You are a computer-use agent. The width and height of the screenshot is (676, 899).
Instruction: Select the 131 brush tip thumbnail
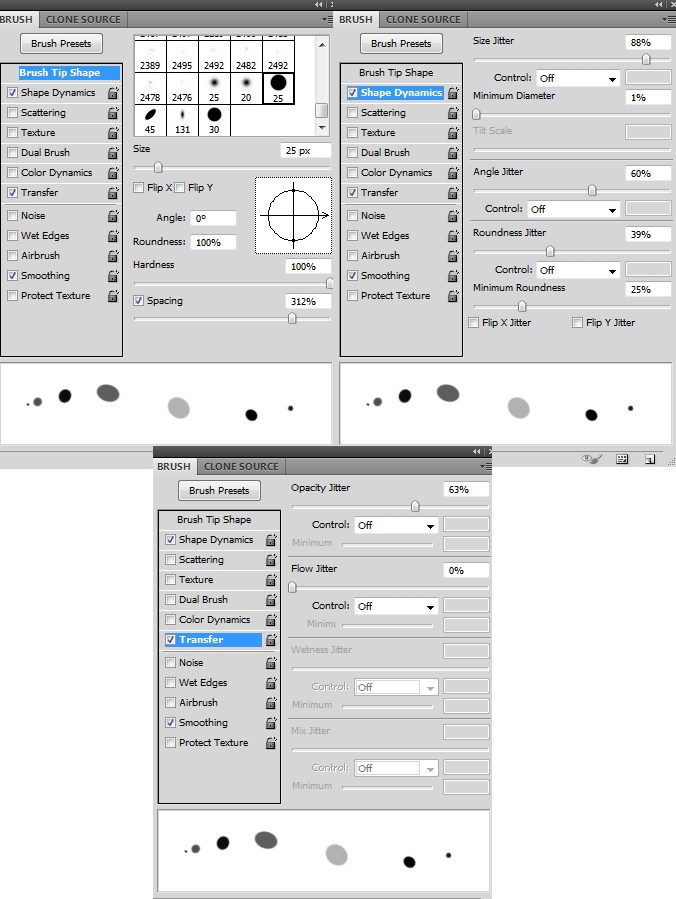182,120
